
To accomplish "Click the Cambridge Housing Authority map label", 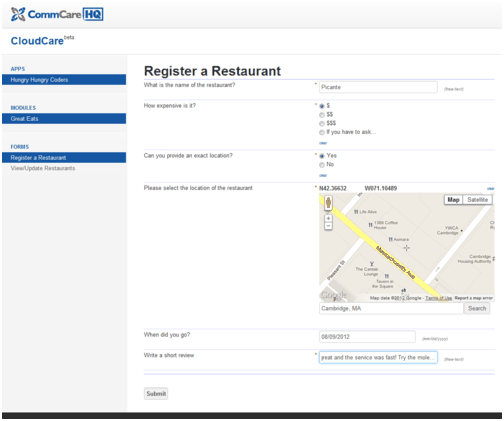I will pyautogui.click(x=475, y=259).
